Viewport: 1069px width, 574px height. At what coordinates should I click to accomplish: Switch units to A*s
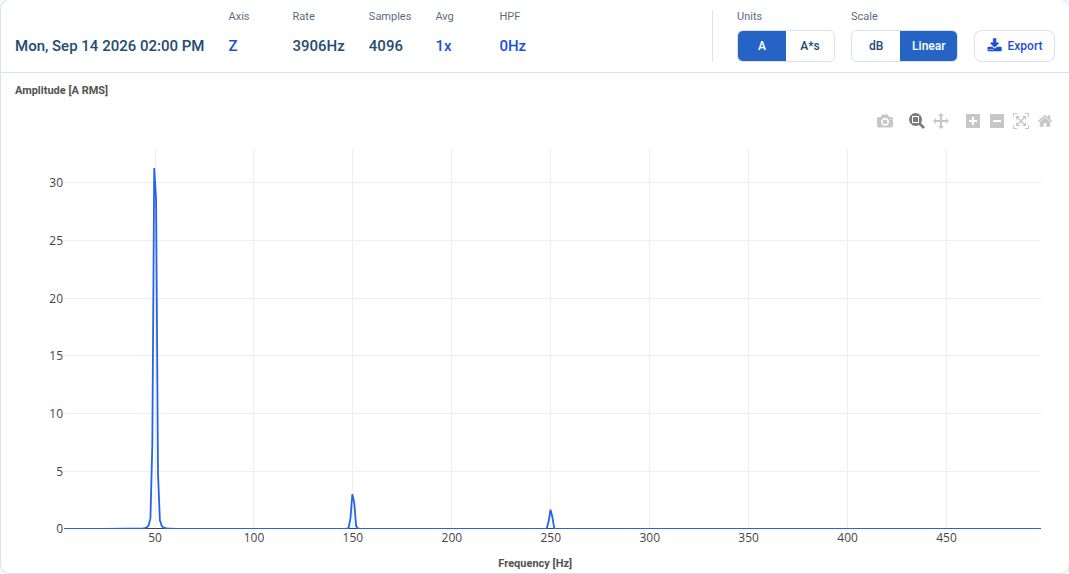[x=810, y=46]
